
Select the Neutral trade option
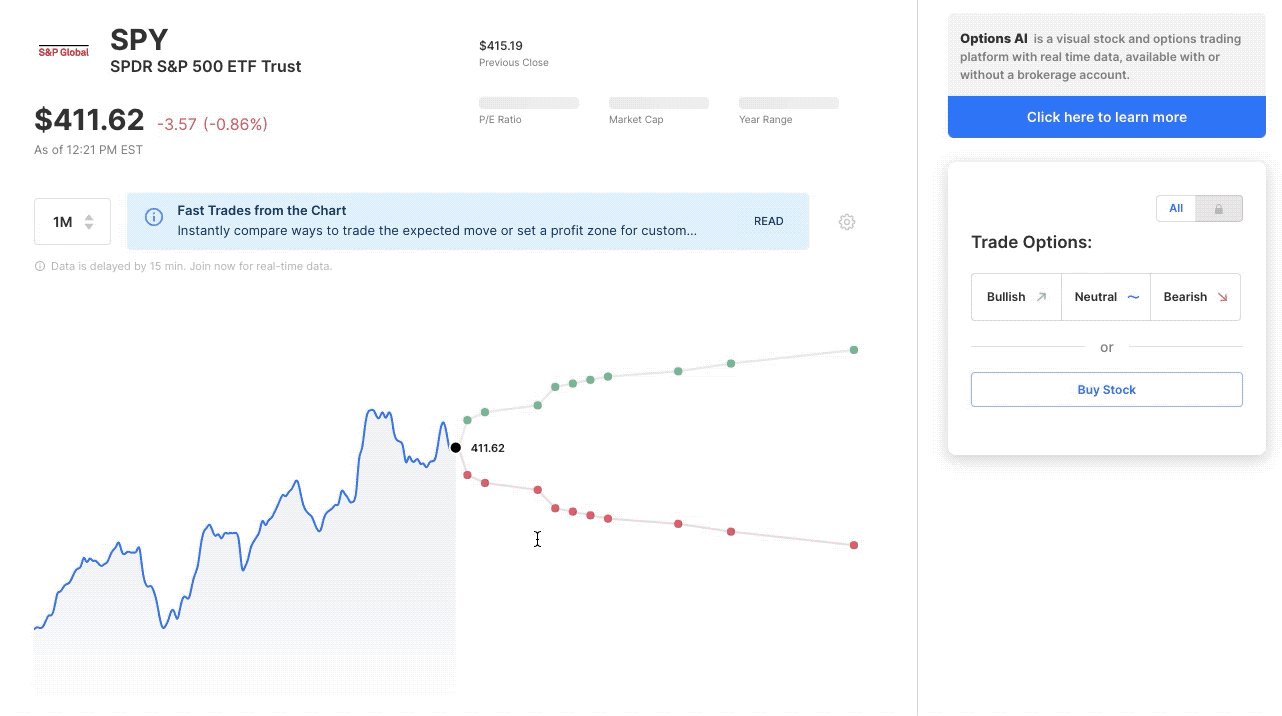pos(1106,297)
